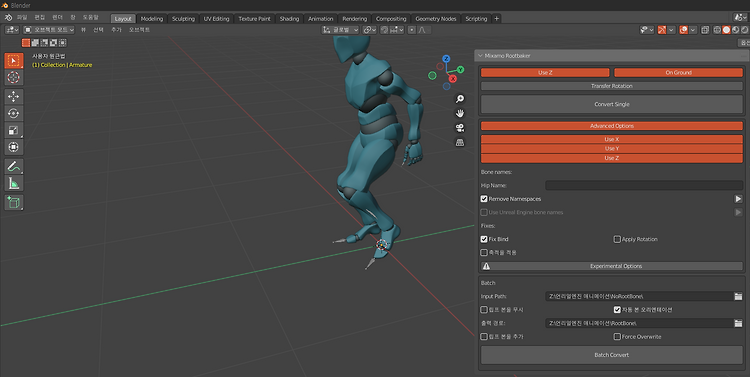The height and width of the screenshot is (377, 750).
Task: Toggle X-ray view icon
Action: pos(705,30)
